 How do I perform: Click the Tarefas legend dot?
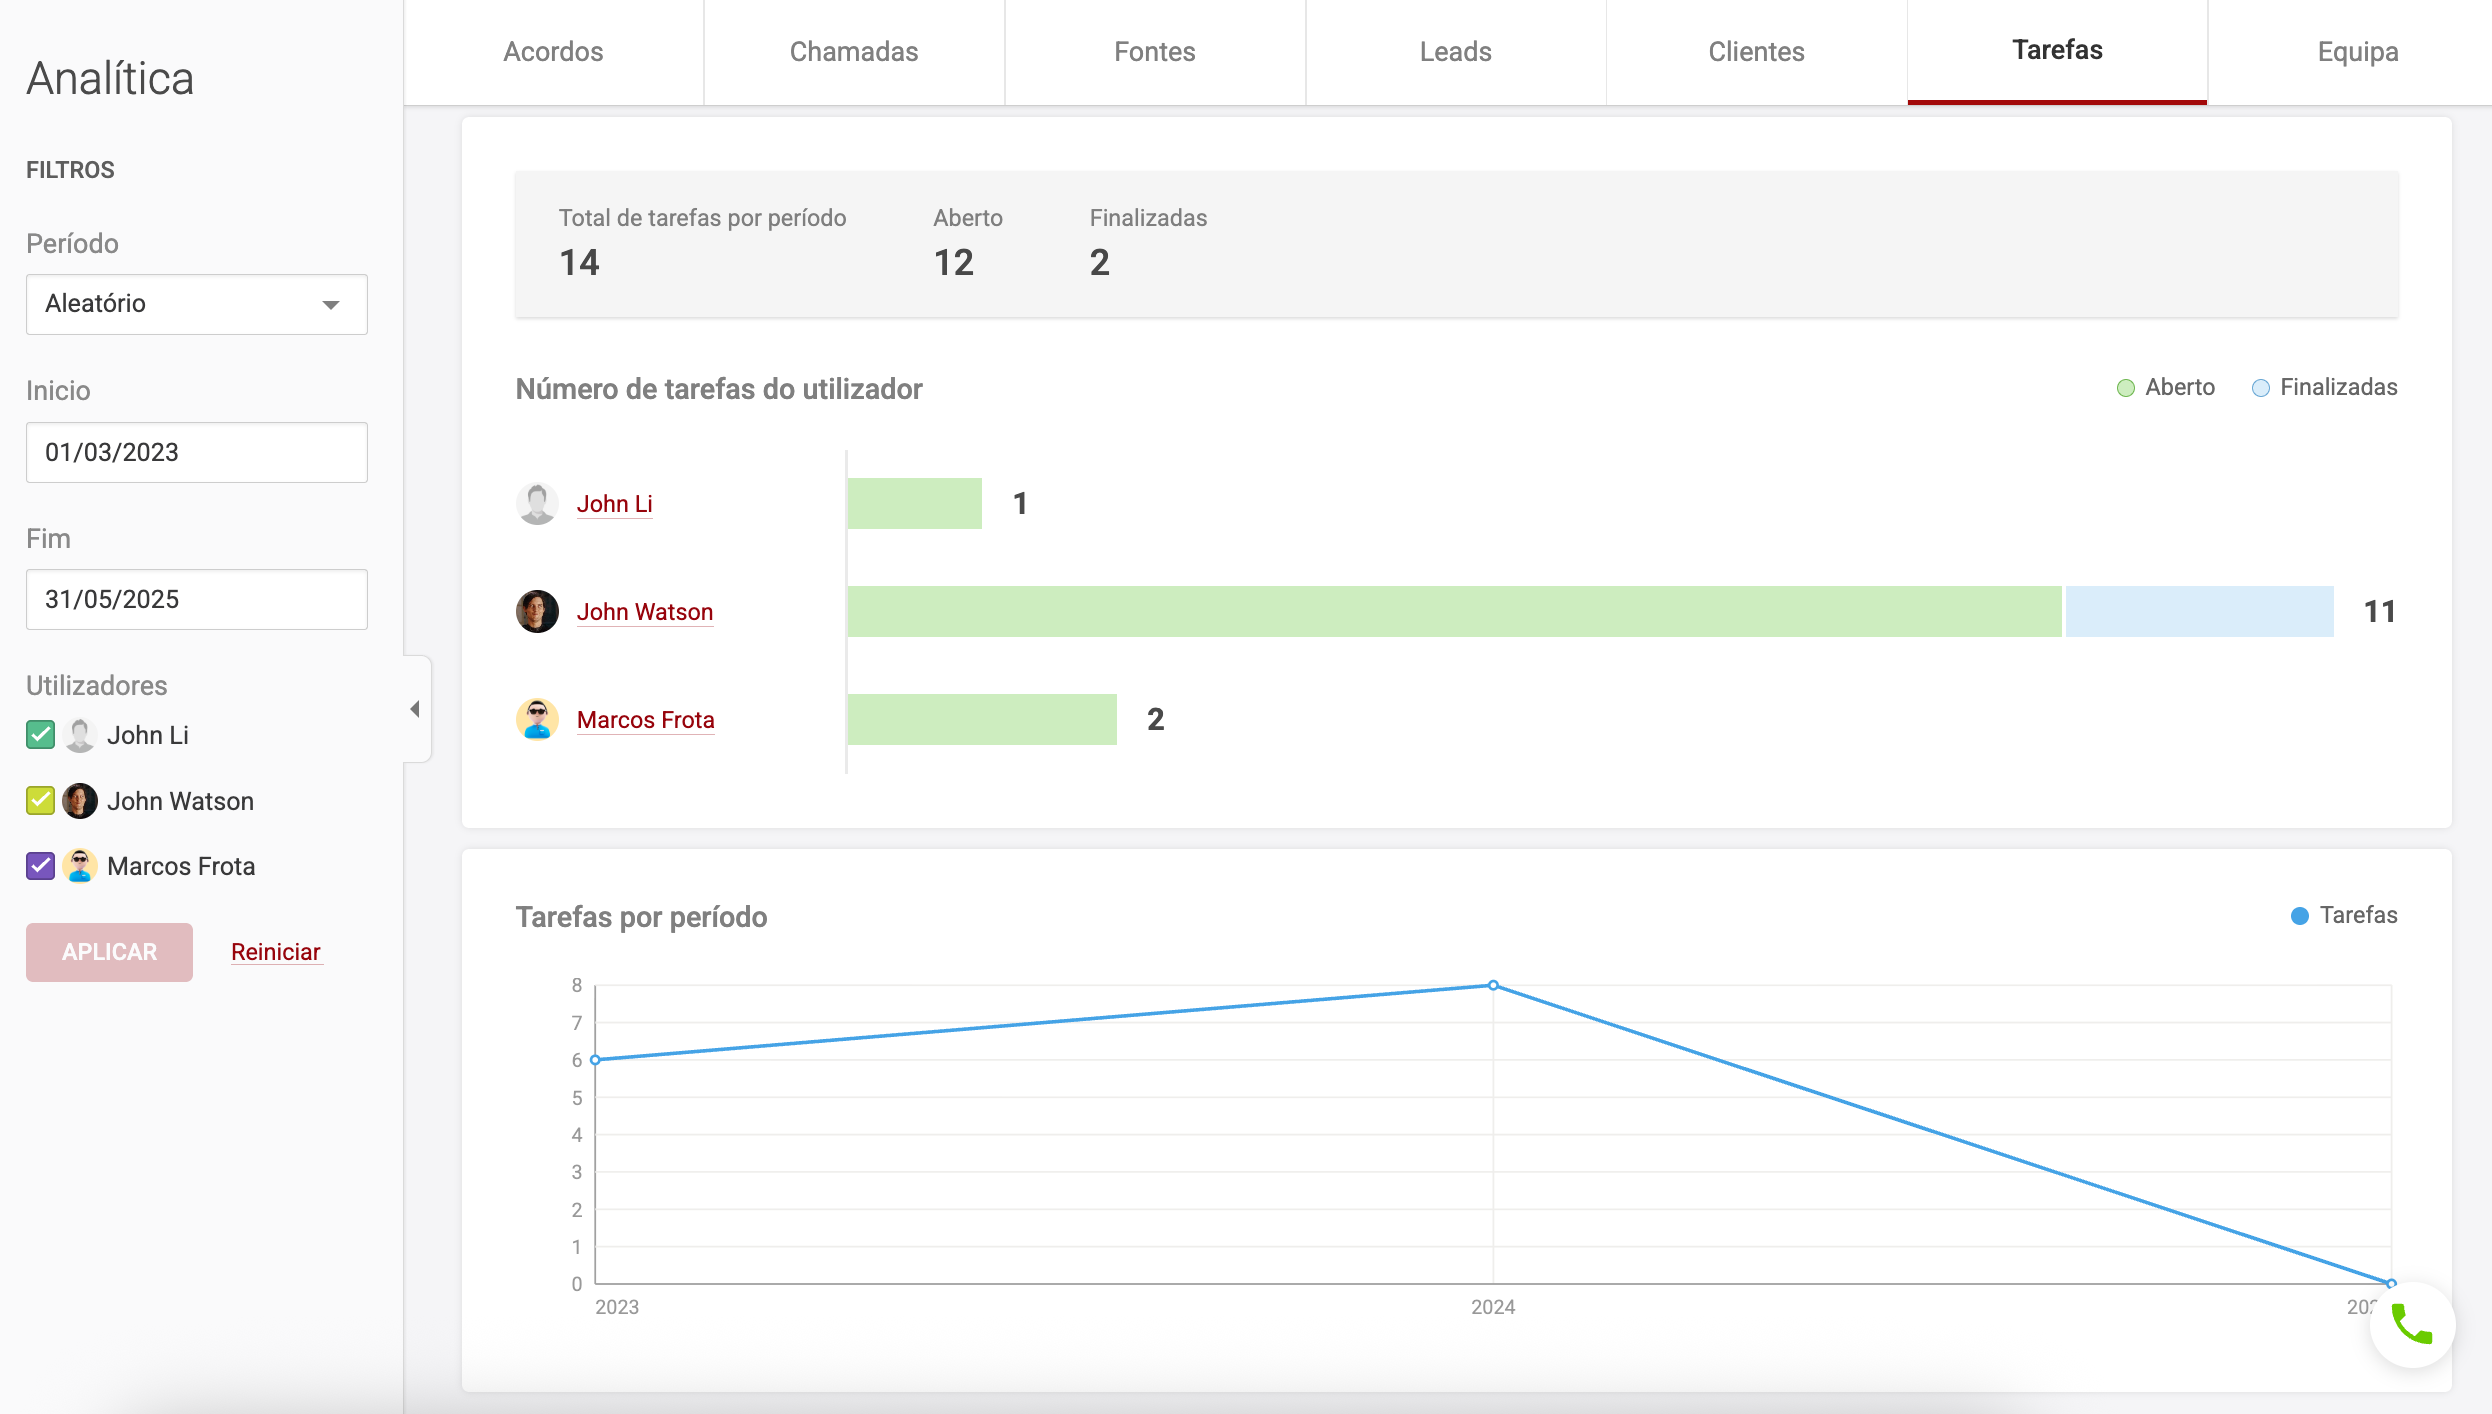click(x=2299, y=916)
